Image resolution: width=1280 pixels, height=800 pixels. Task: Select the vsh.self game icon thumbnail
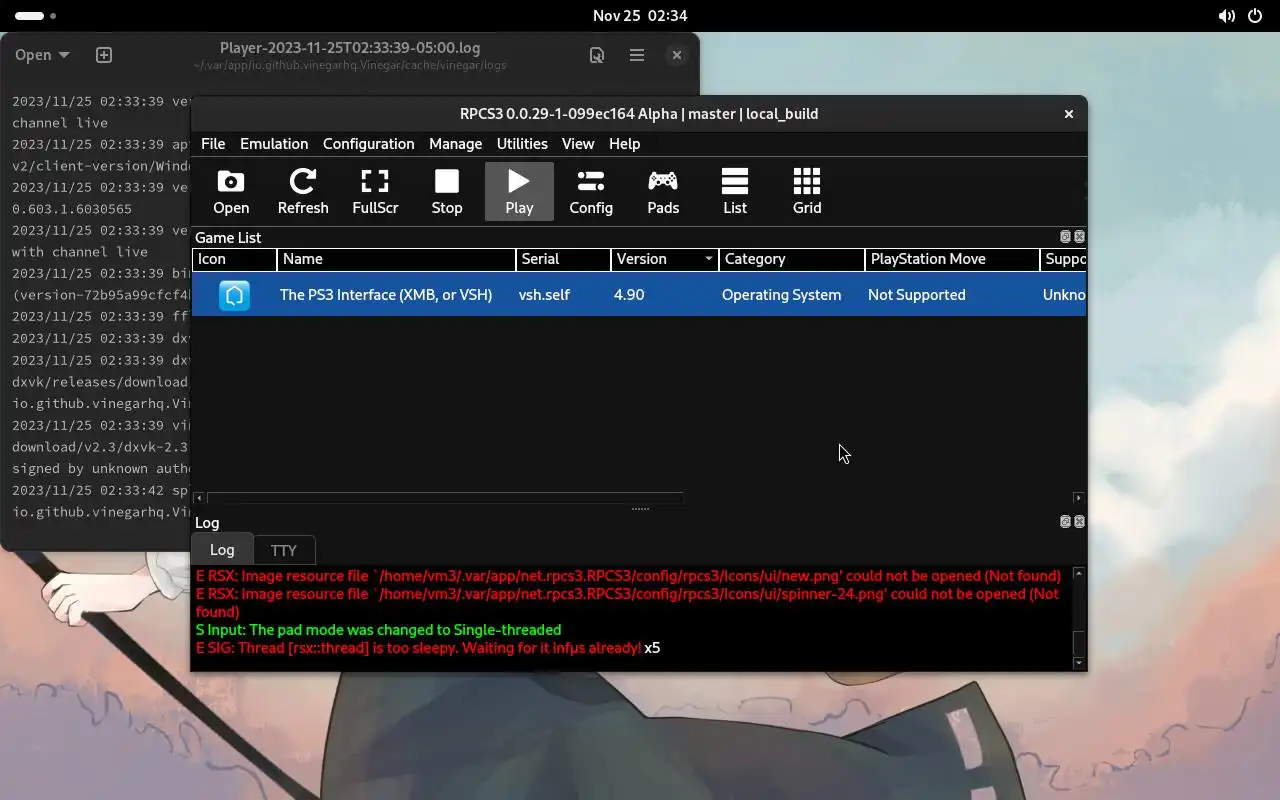click(x=235, y=295)
